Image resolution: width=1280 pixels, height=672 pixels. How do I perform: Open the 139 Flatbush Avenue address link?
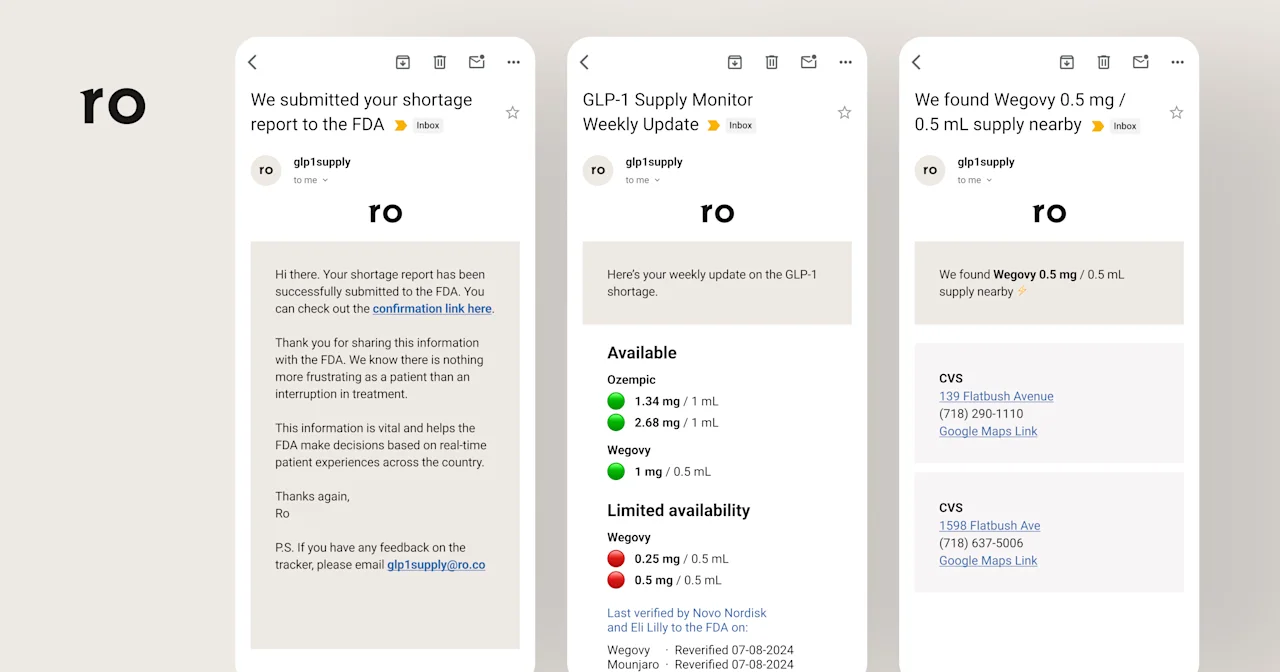tap(996, 396)
